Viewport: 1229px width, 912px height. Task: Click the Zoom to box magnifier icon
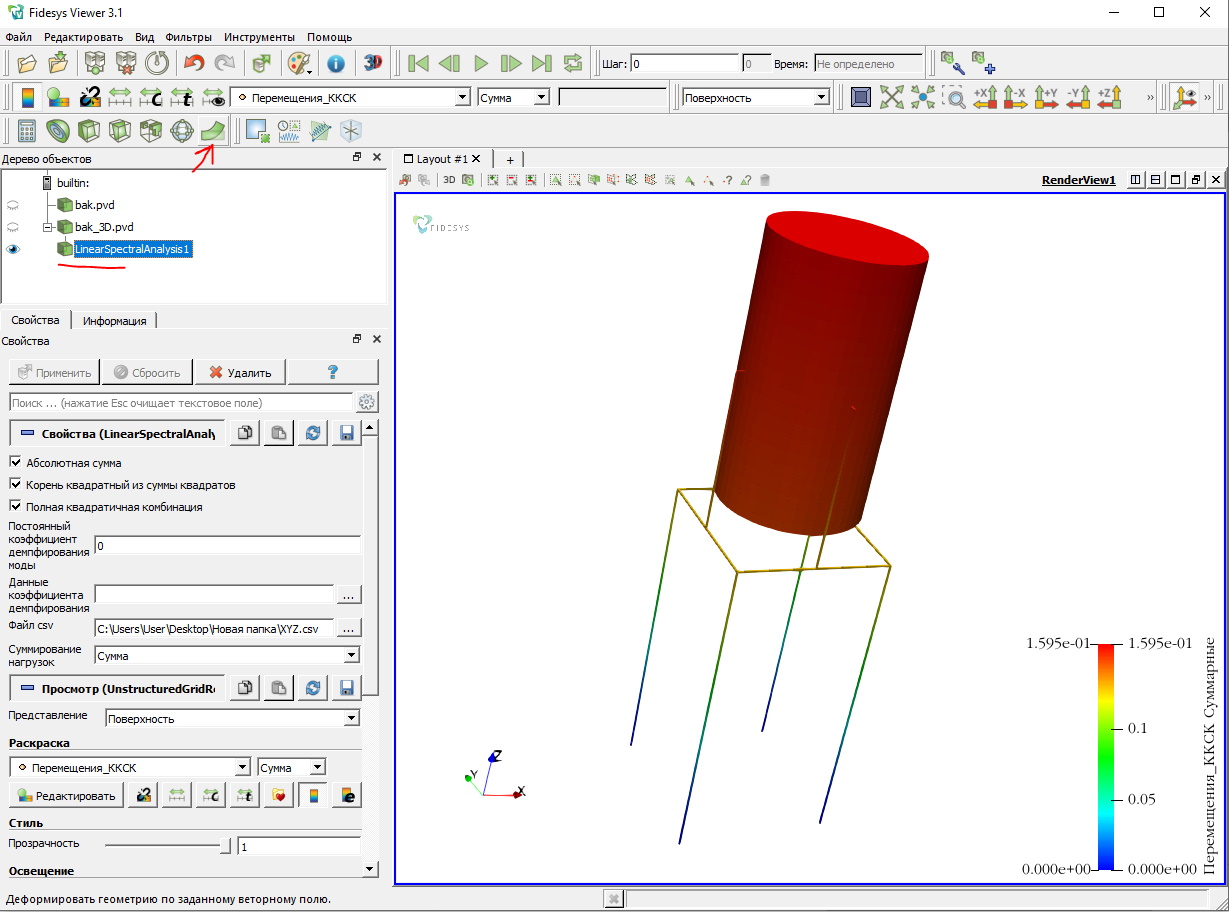pyautogui.click(x=955, y=97)
